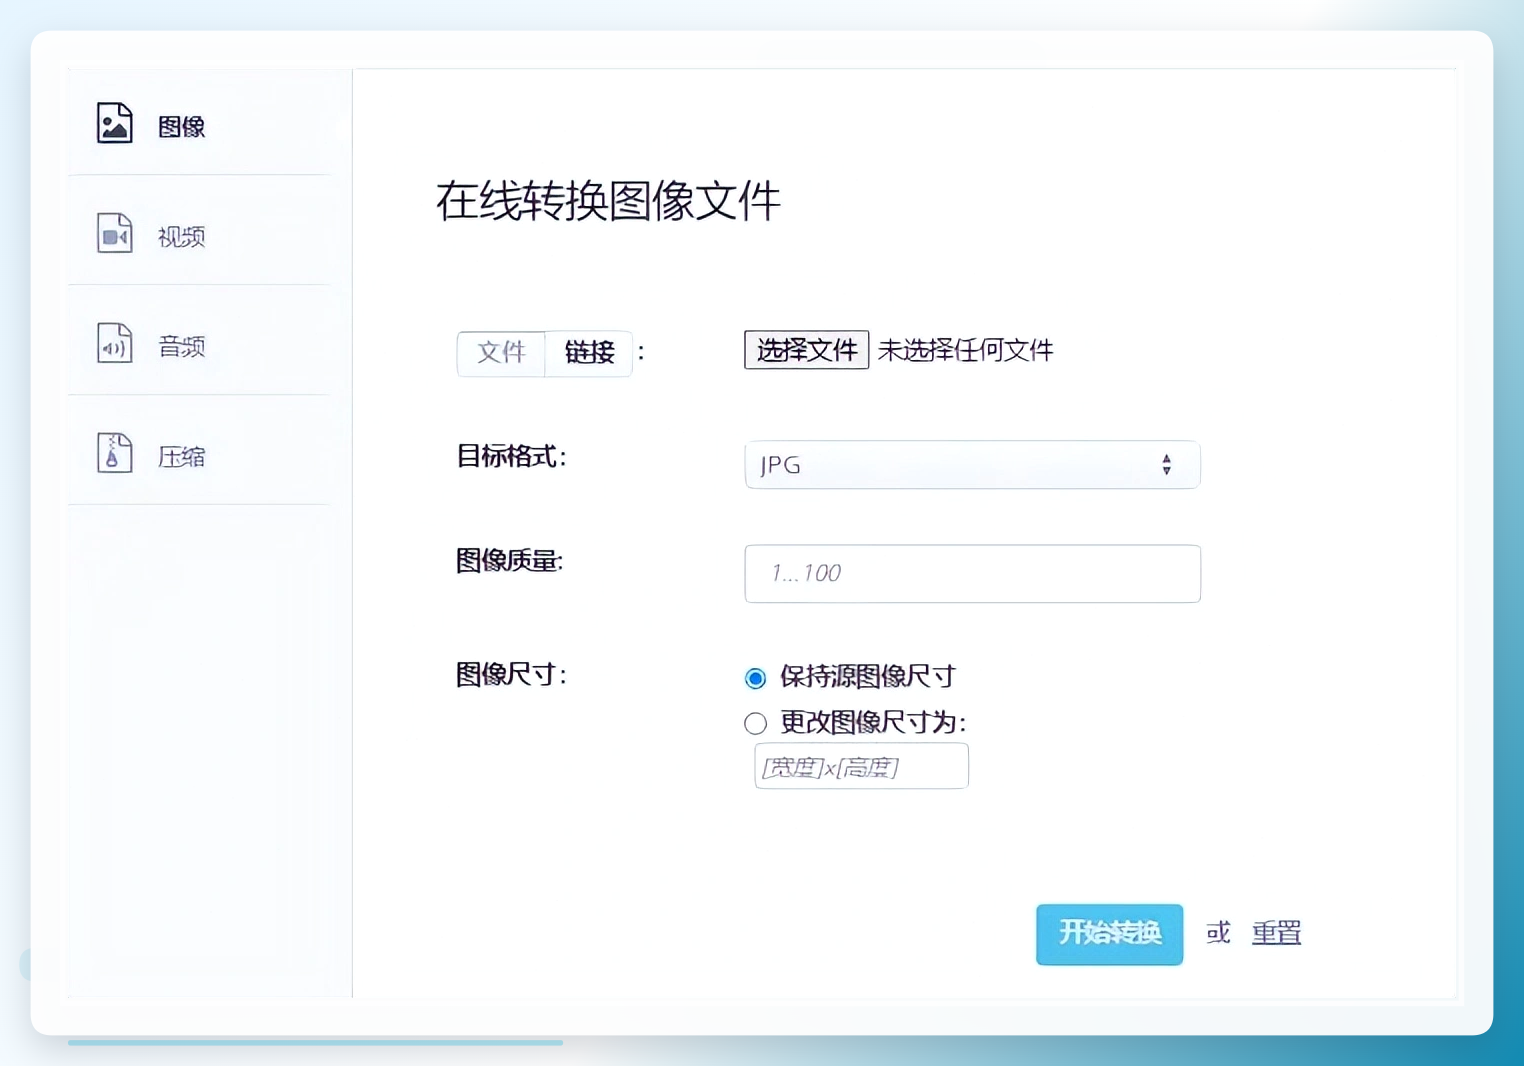Click the 开始转换 button
The height and width of the screenshot is (1066, 1524).
pos(1109,934)
